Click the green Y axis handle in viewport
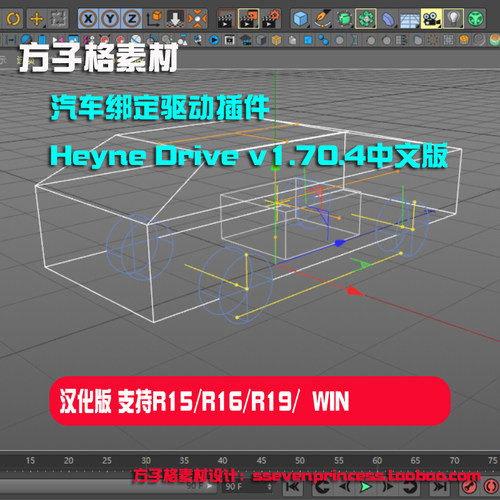500x500 pixels. pyautogui.click(x=275, y=167)
